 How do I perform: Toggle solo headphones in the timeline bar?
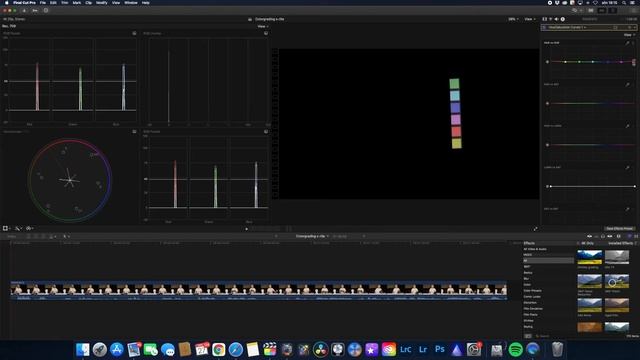603,236
